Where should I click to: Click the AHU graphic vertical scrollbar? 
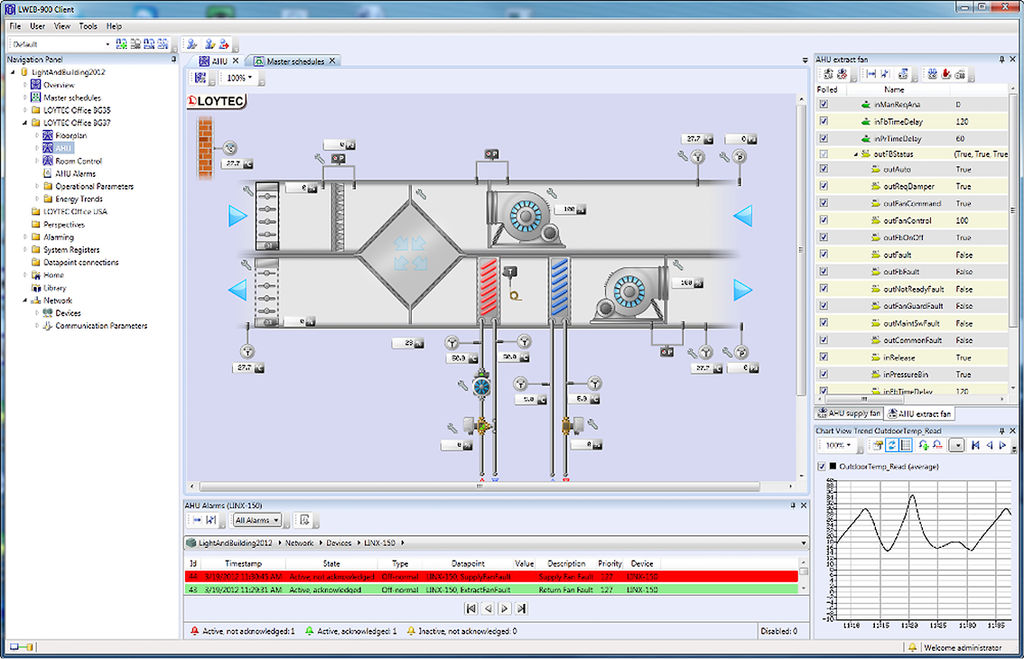pos(801,248)
